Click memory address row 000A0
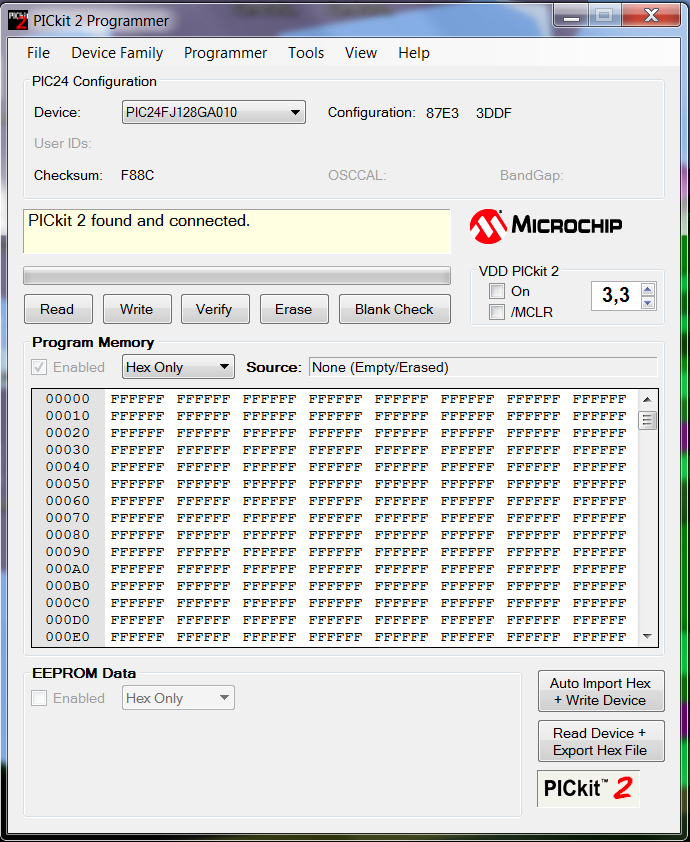Image resolution: width=690 pixels, height=842 pixels. (68, 569)
